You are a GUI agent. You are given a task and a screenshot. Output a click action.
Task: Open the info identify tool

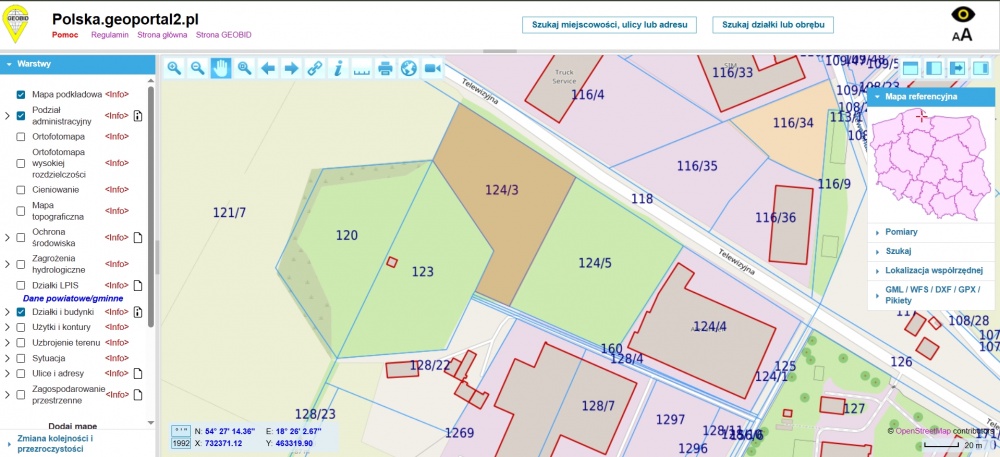(x=338, y=68)
